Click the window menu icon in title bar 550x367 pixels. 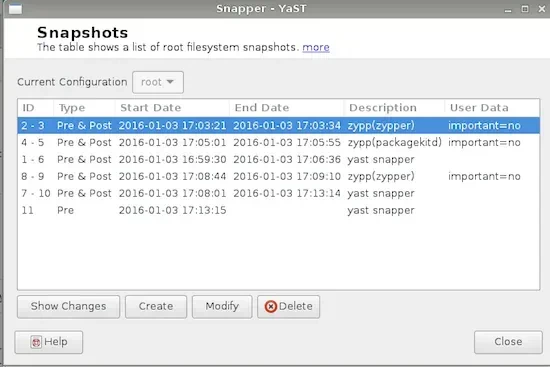pos(15,9)
